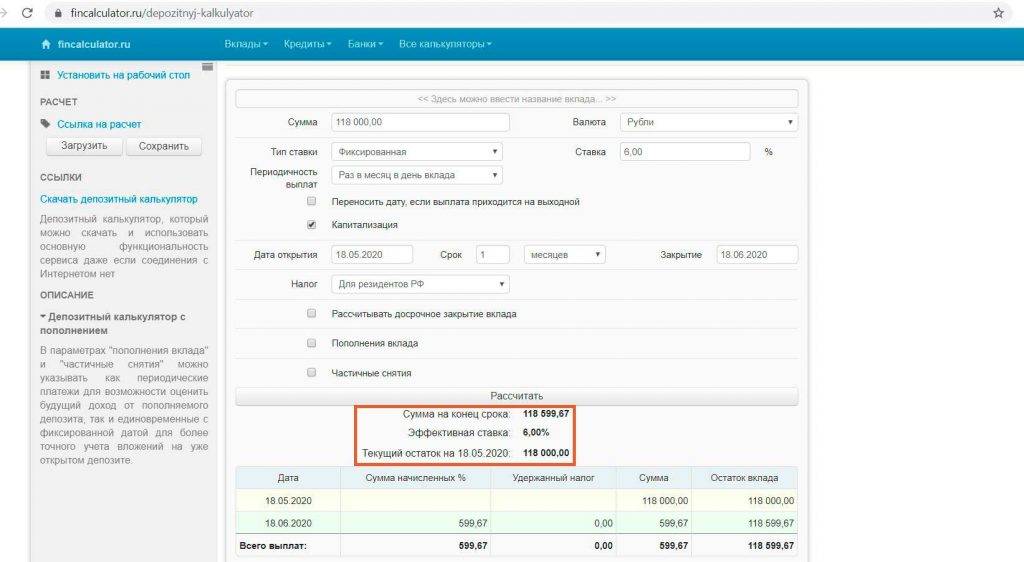Click the grid icon for Установить на рабочий стол
Screen dimensions: 1024x562
coord(46,75)
